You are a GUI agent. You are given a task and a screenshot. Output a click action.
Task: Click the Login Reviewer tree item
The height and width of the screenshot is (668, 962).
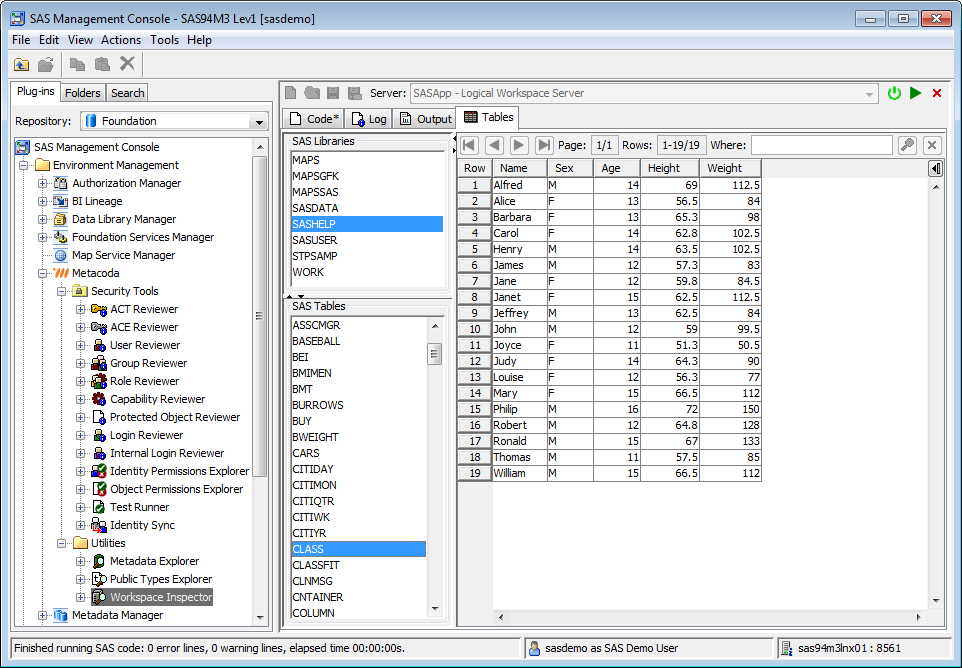tap(146, 435)
